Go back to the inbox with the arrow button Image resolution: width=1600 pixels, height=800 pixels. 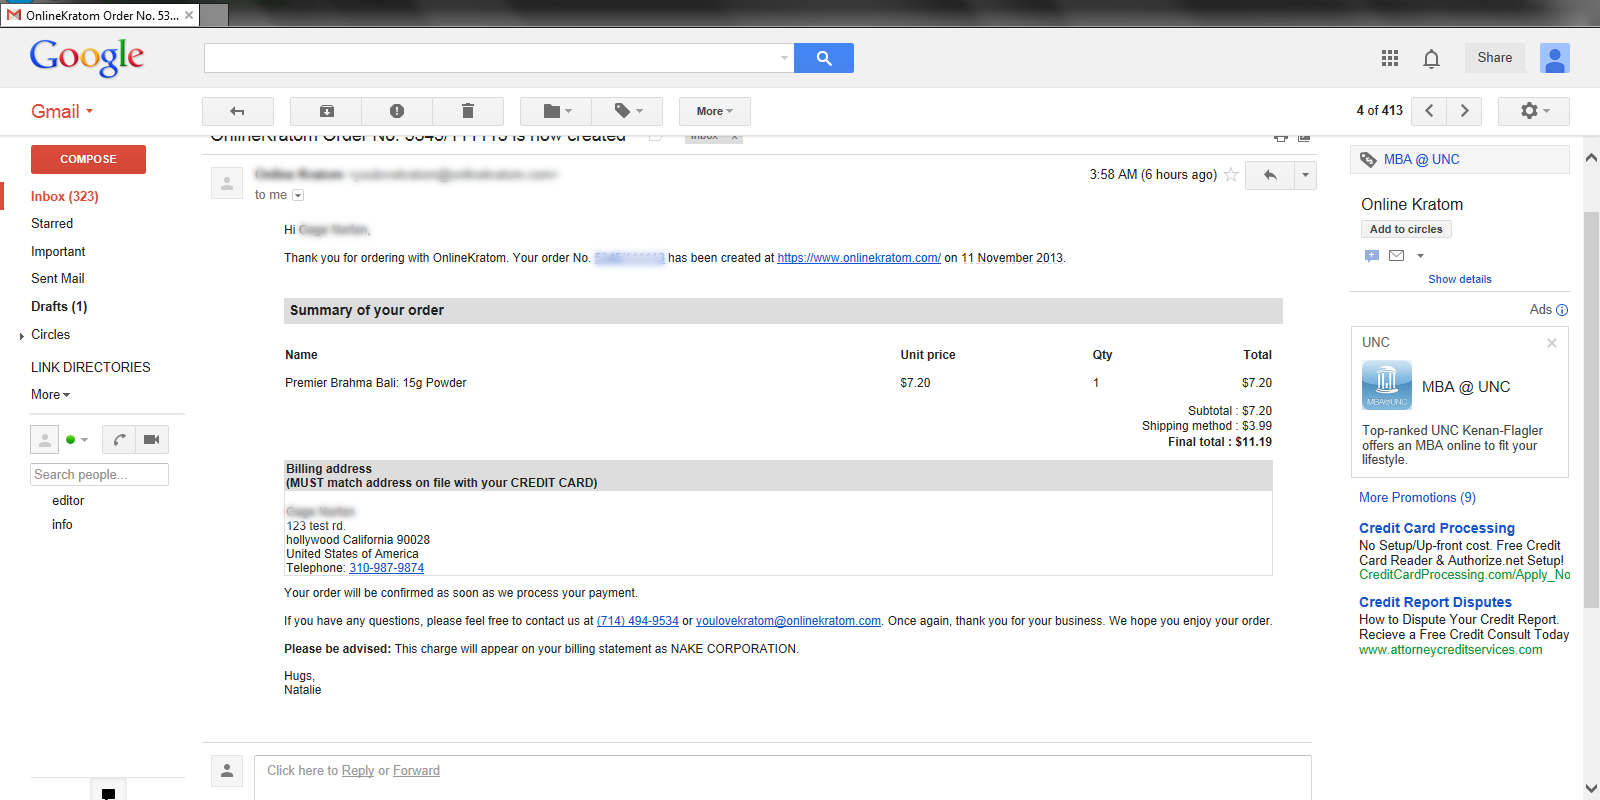[x=238, y=111]
